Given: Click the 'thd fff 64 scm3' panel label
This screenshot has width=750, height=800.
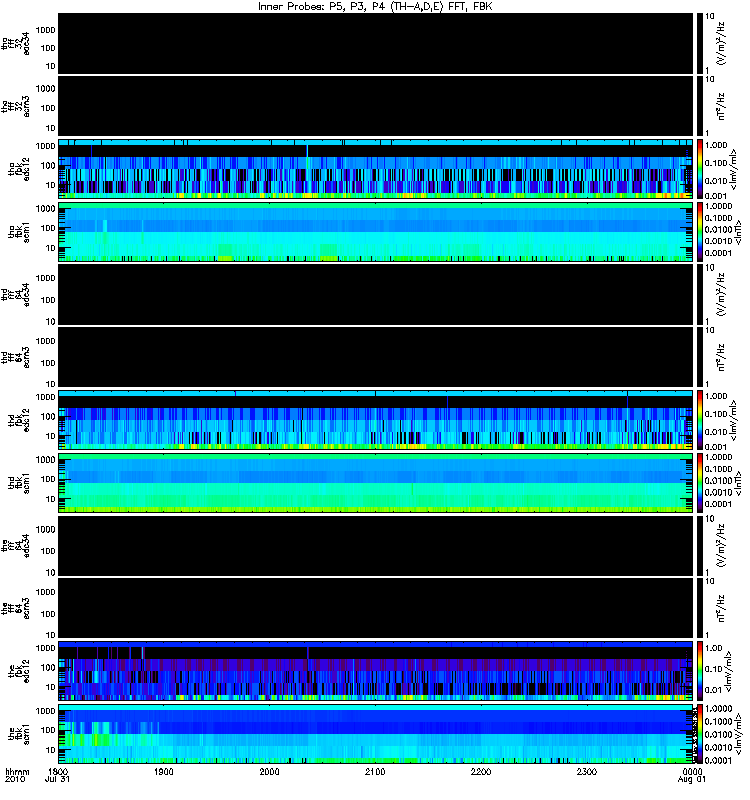Looking at the screenshot, I should 16,357.
